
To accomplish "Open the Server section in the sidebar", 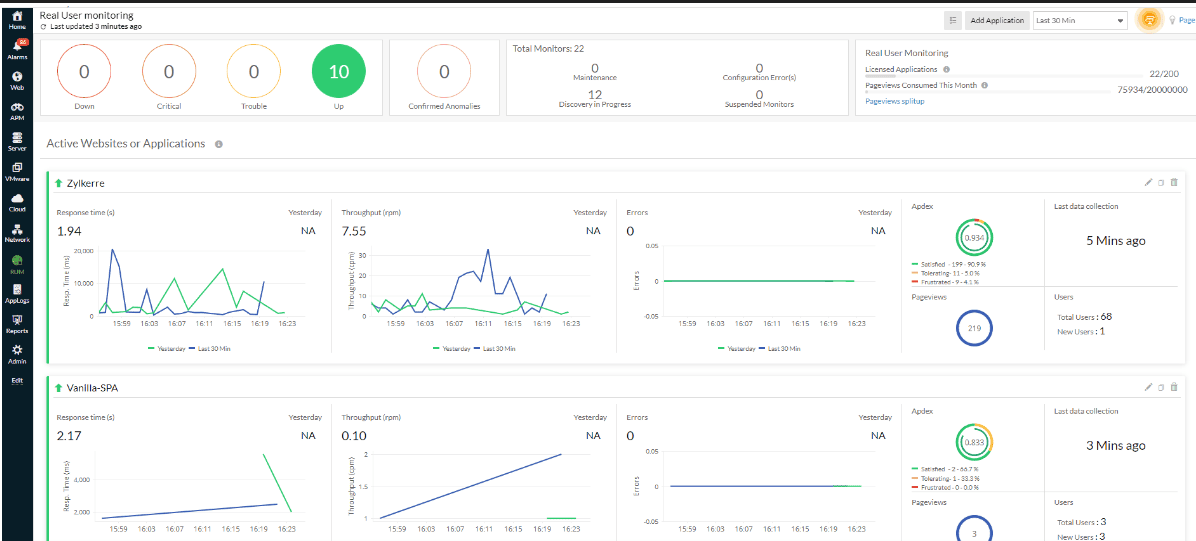I will coord(17,142).
